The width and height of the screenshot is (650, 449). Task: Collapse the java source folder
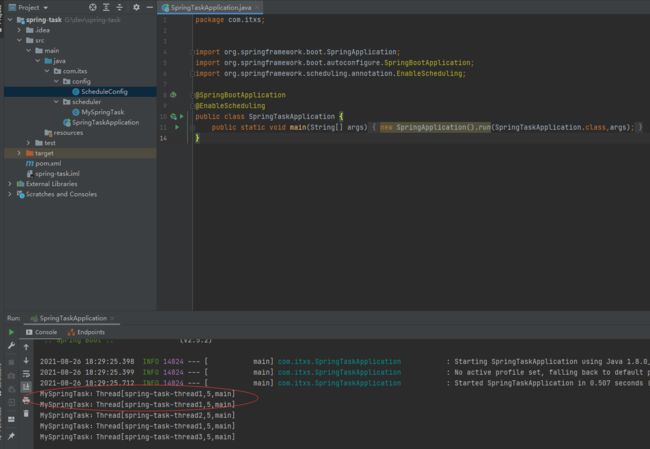pyautogui.click(x=38, y=61)
